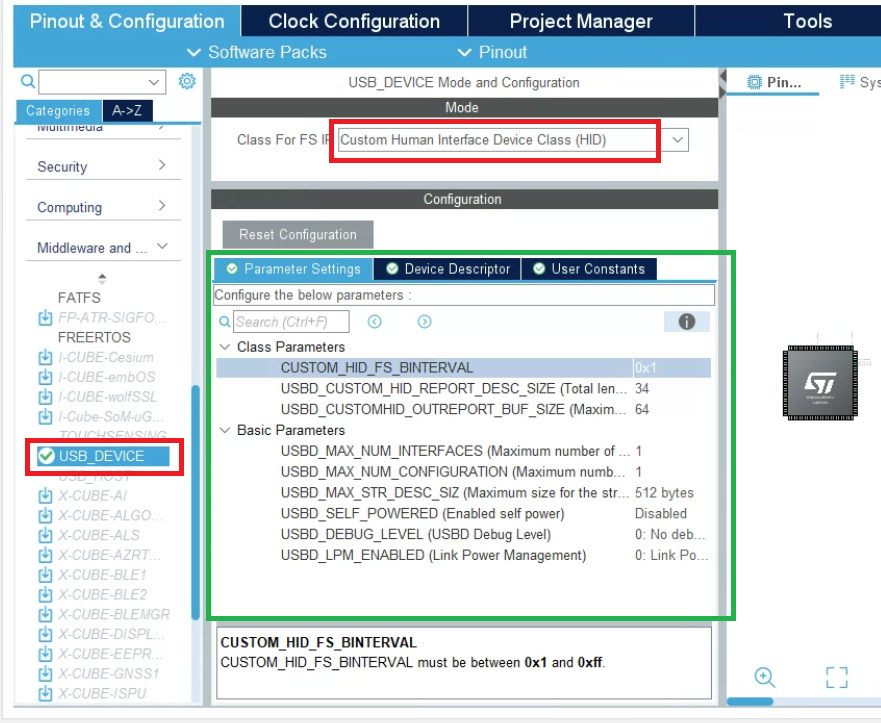This screenshot has width=881, height=723.
Task: Go to next parameter search result arrow
Action: coord(424,321)
